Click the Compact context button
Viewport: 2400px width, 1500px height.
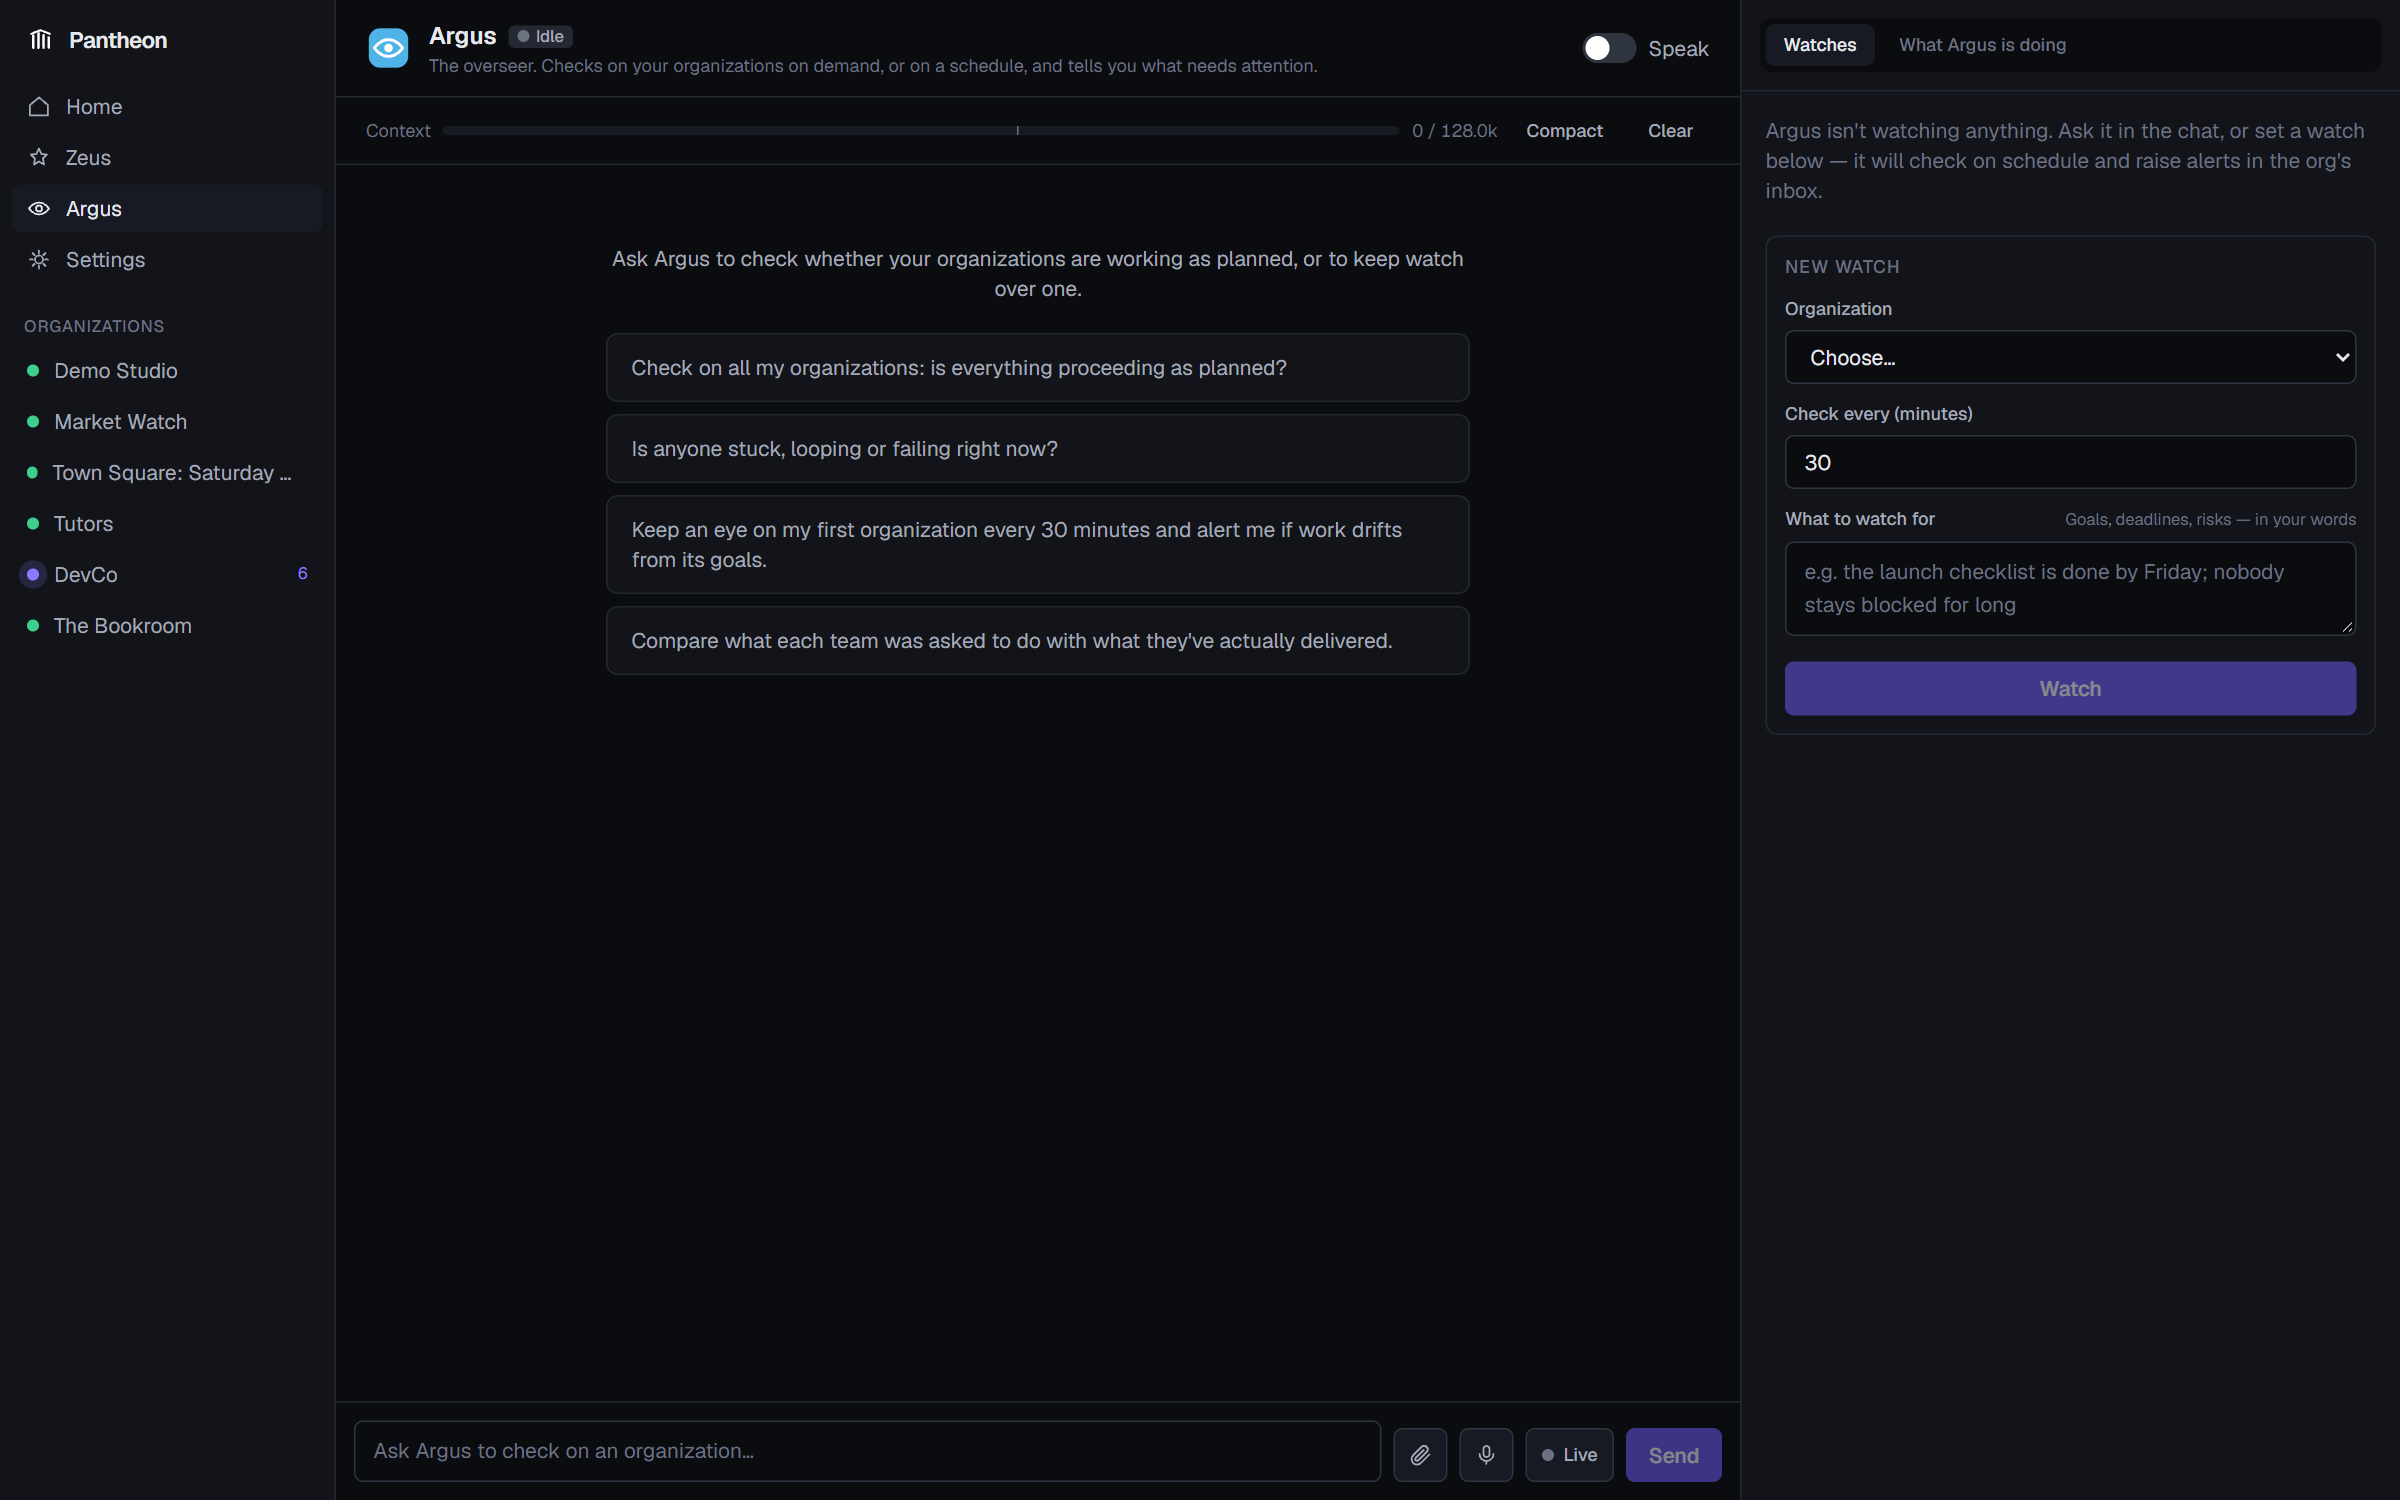click(1564, 131)
